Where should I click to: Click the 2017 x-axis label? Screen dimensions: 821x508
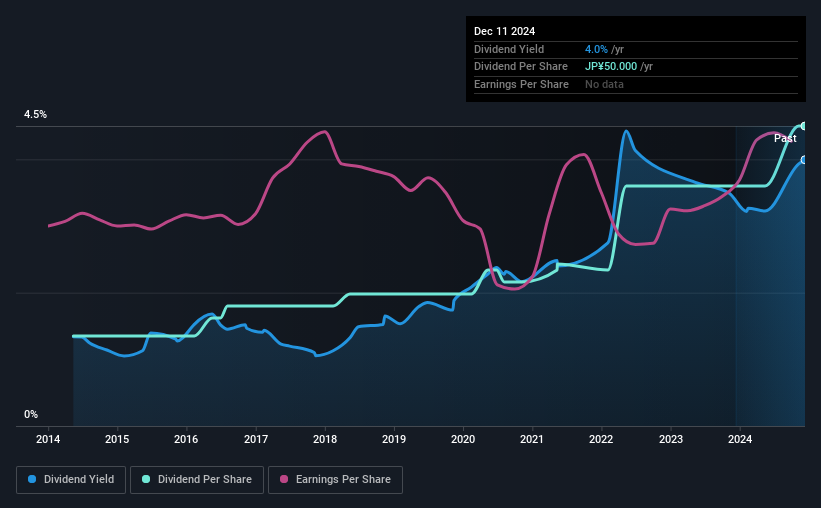tap(256, 439)
